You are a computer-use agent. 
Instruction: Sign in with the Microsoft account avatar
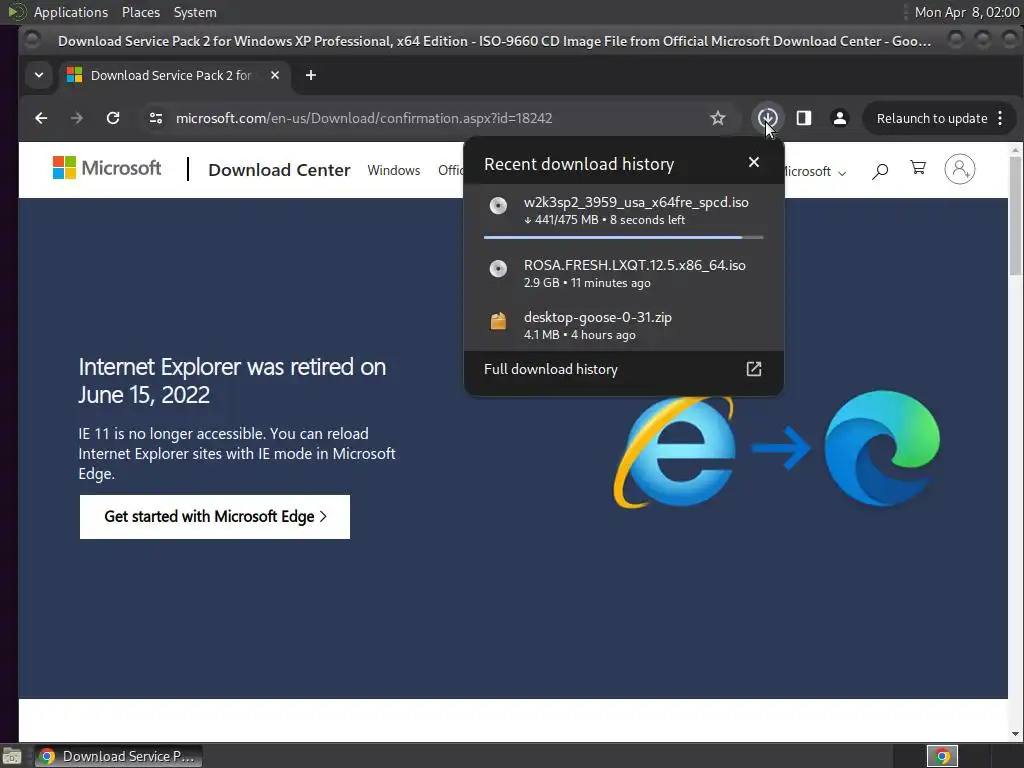pos(959,169)
